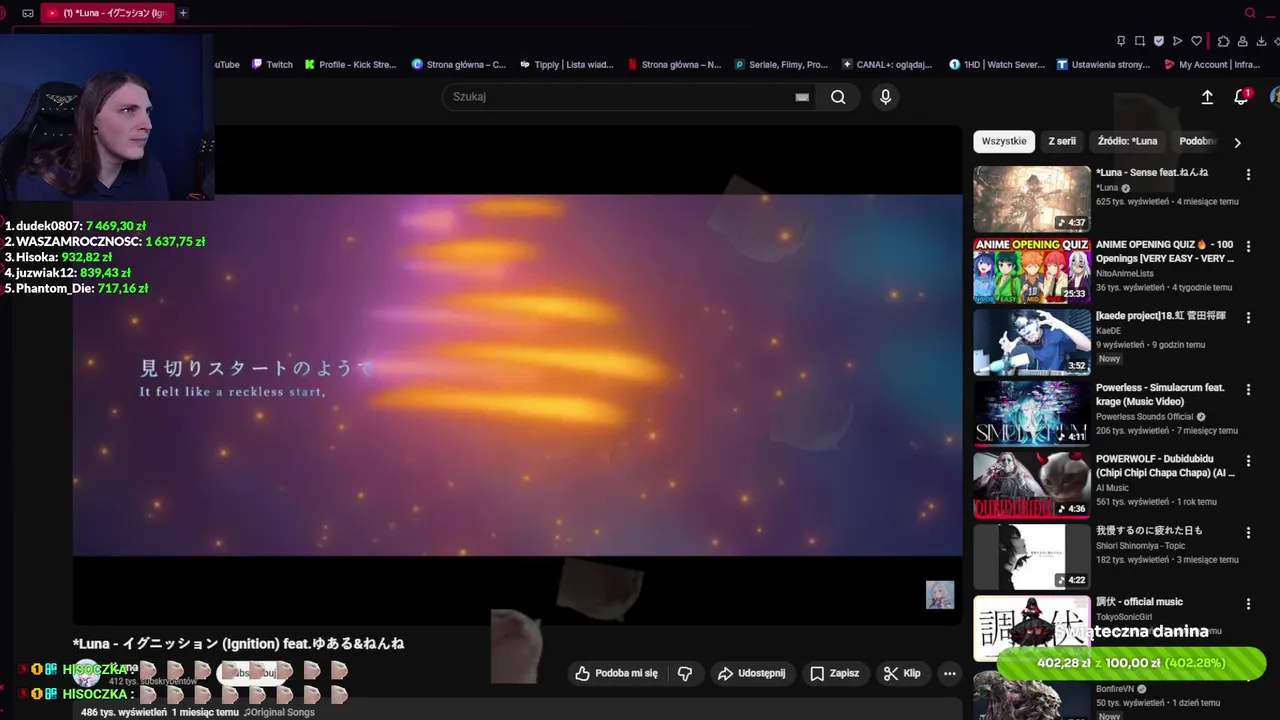Switch to the *Luna Ignition browser tab
This screenshot has height=720, width=1280.
click(107, 13)
